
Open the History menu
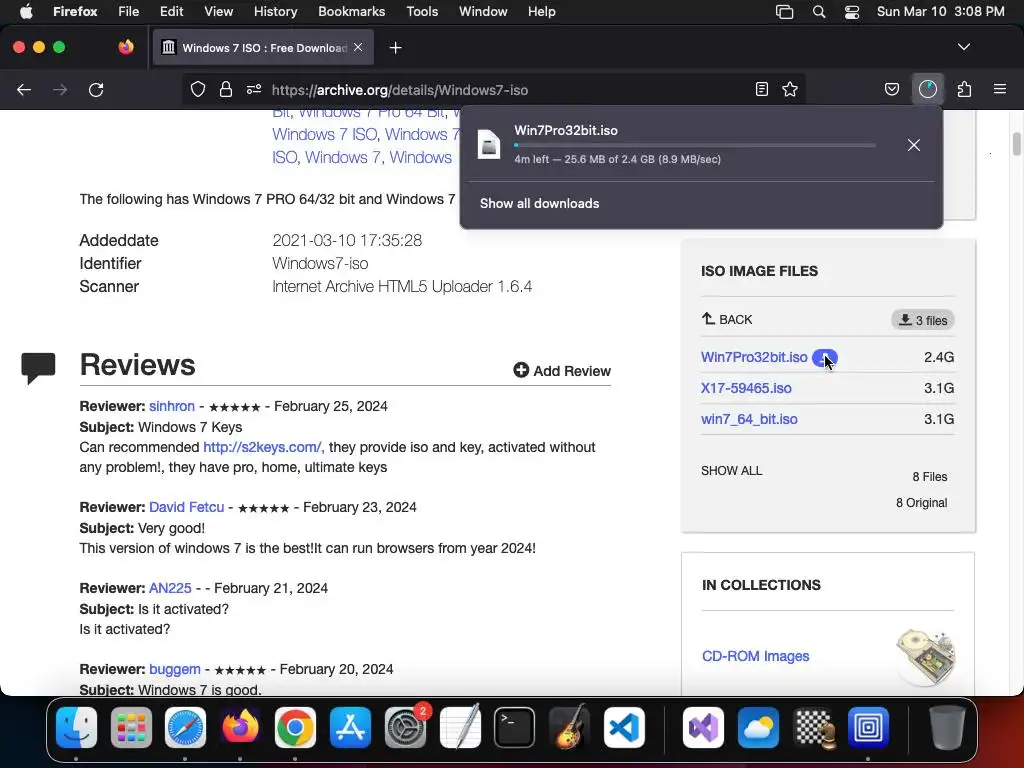pyautogui.click(x=276, y=12)
